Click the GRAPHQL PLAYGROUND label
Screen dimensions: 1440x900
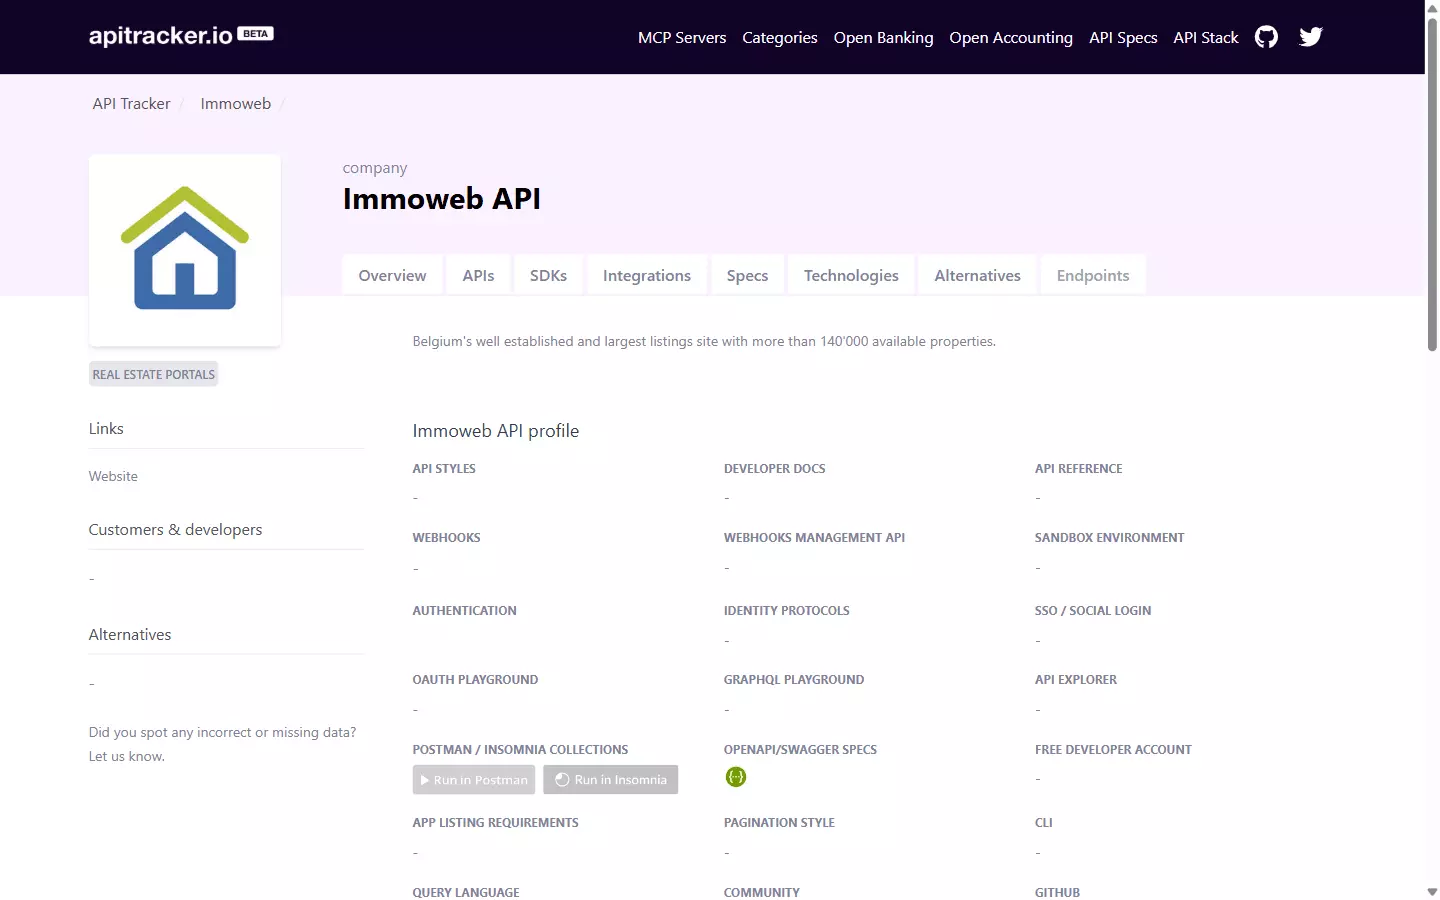(x=794, y=679)
